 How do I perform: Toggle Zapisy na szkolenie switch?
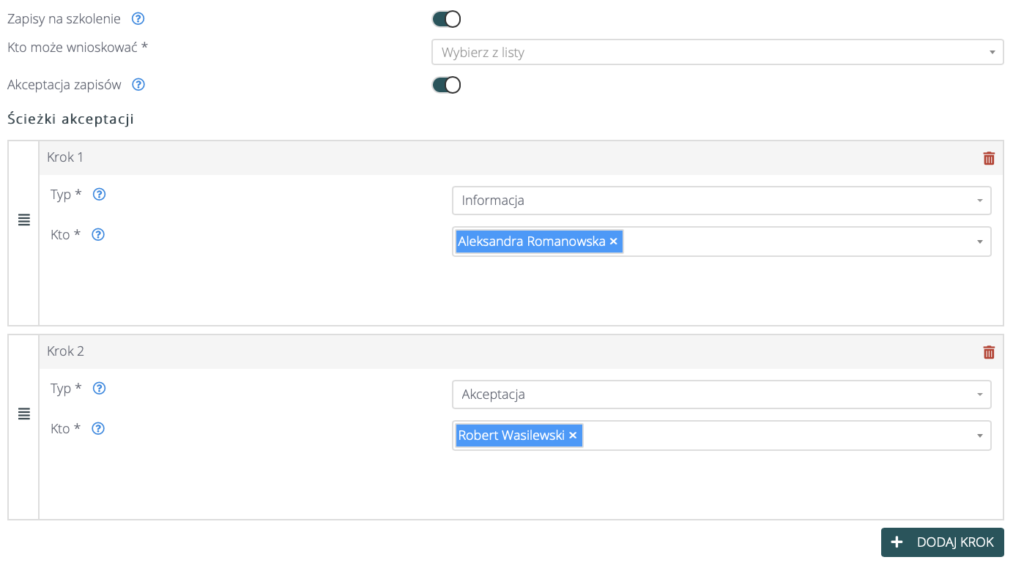[446, 19]
